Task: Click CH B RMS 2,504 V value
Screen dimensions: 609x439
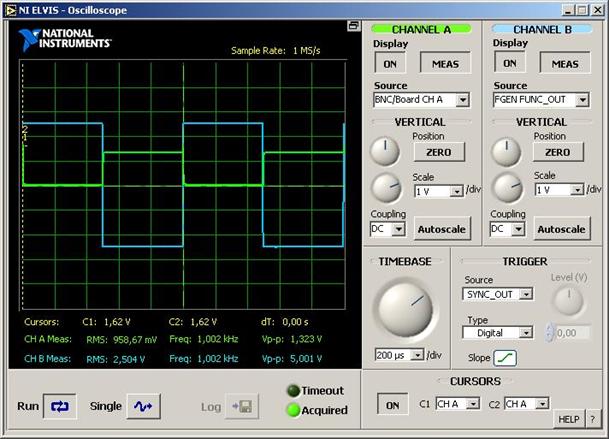Action: pos(129,359)
